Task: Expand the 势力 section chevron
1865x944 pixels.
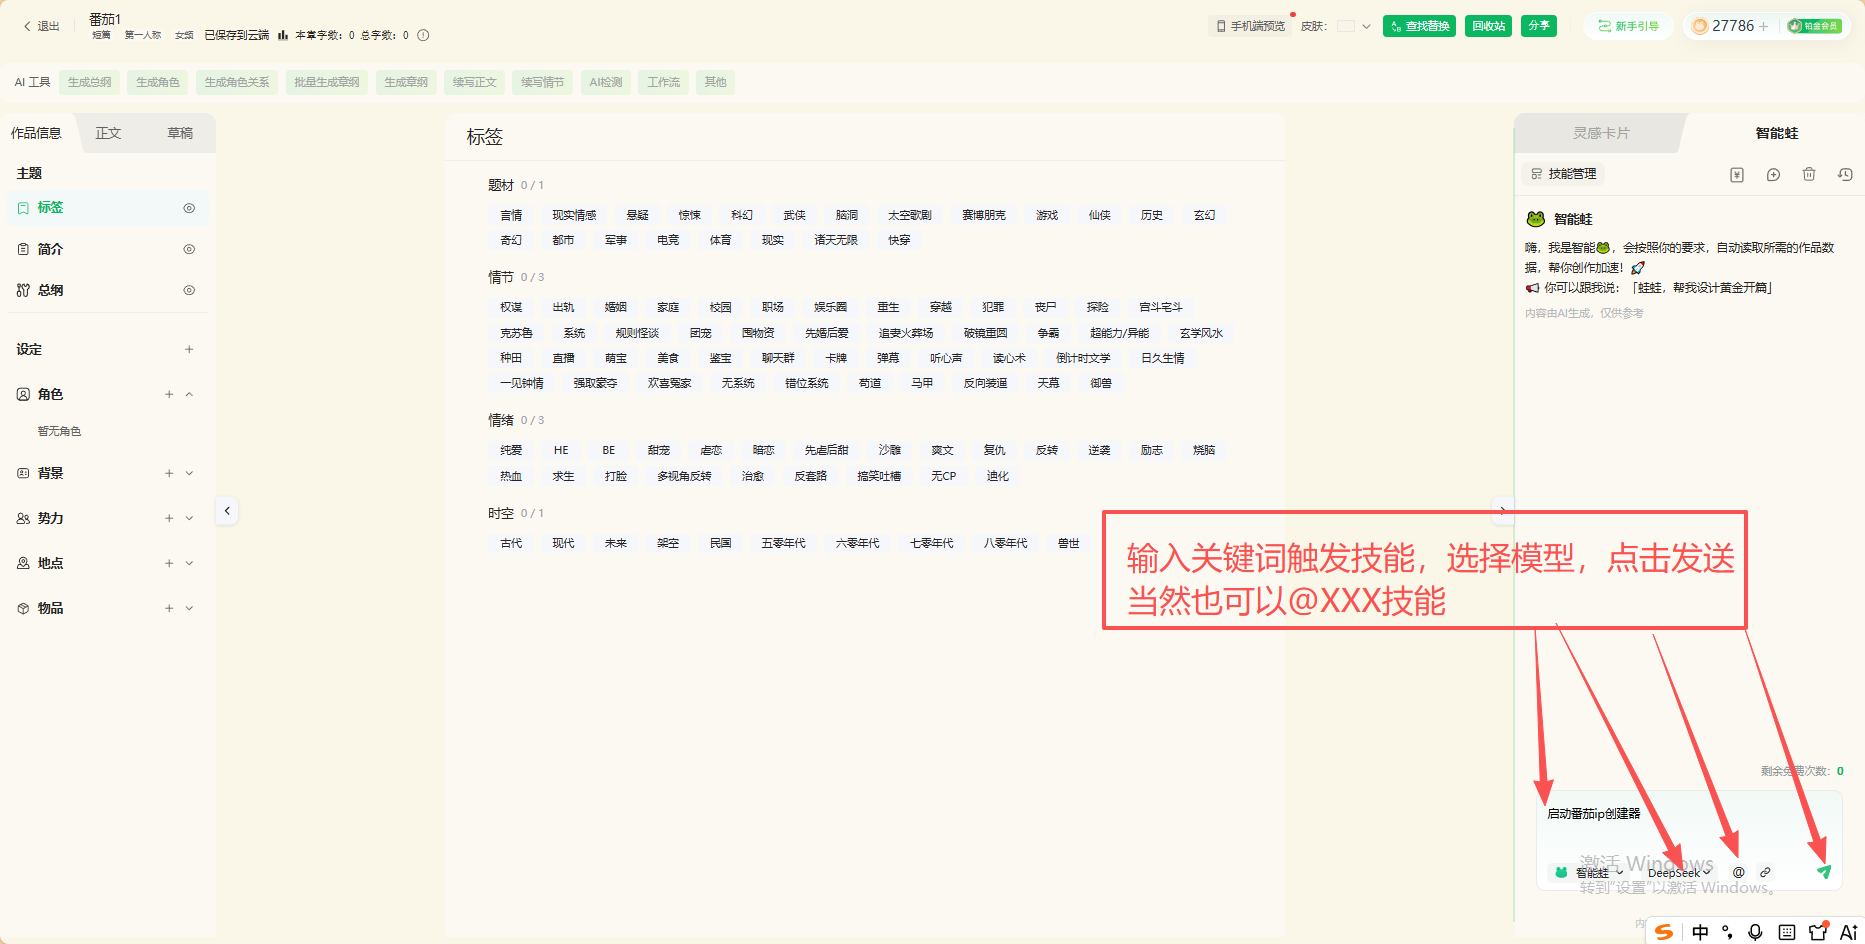Action: click(x=189, y=518)
